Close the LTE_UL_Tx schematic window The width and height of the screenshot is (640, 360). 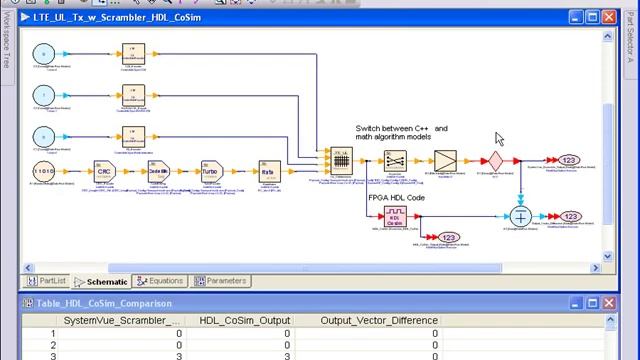[x=609, y=17]
